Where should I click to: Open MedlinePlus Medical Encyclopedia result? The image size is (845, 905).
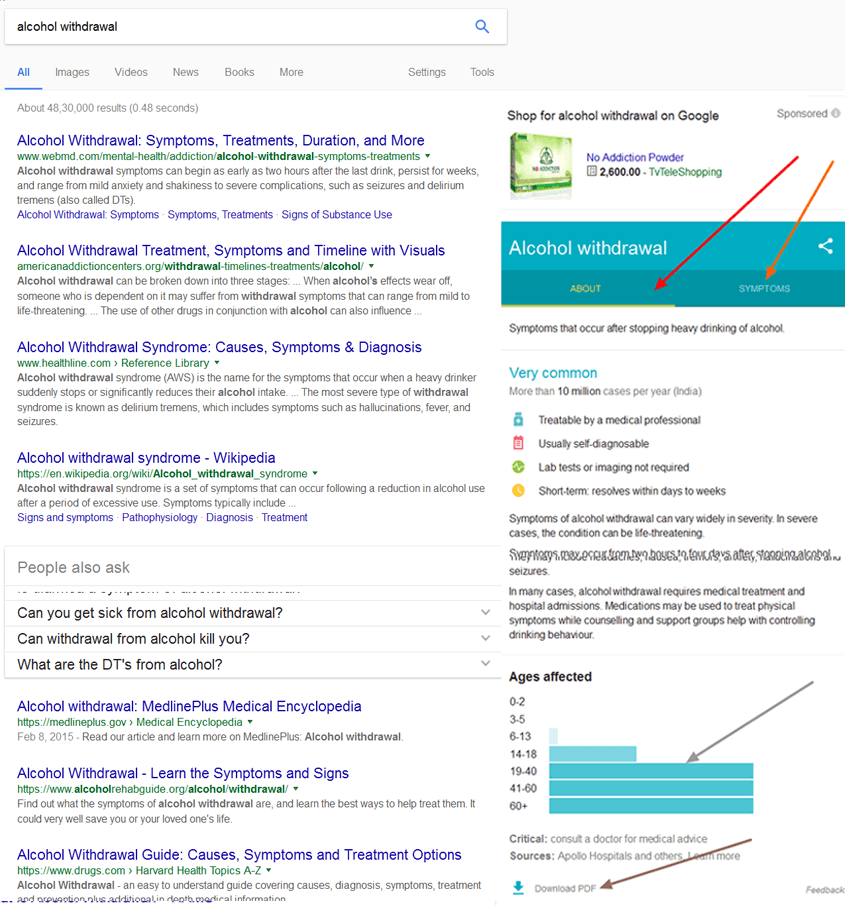click(x=189, y=706)
